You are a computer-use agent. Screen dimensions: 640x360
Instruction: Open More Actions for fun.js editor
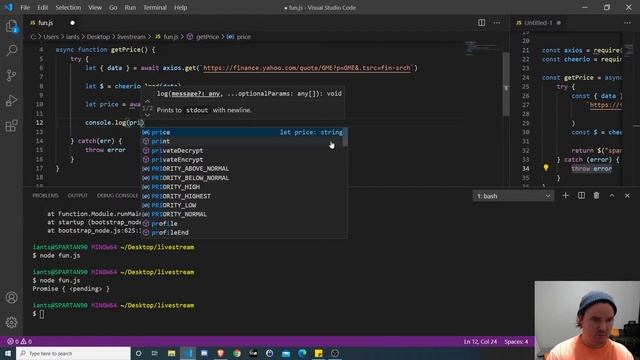tap(497, 23)
